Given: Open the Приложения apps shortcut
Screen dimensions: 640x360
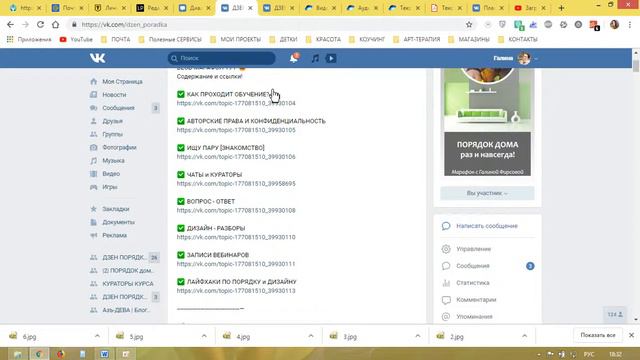Looking at the screenshot, I should [x=29, y=40].
